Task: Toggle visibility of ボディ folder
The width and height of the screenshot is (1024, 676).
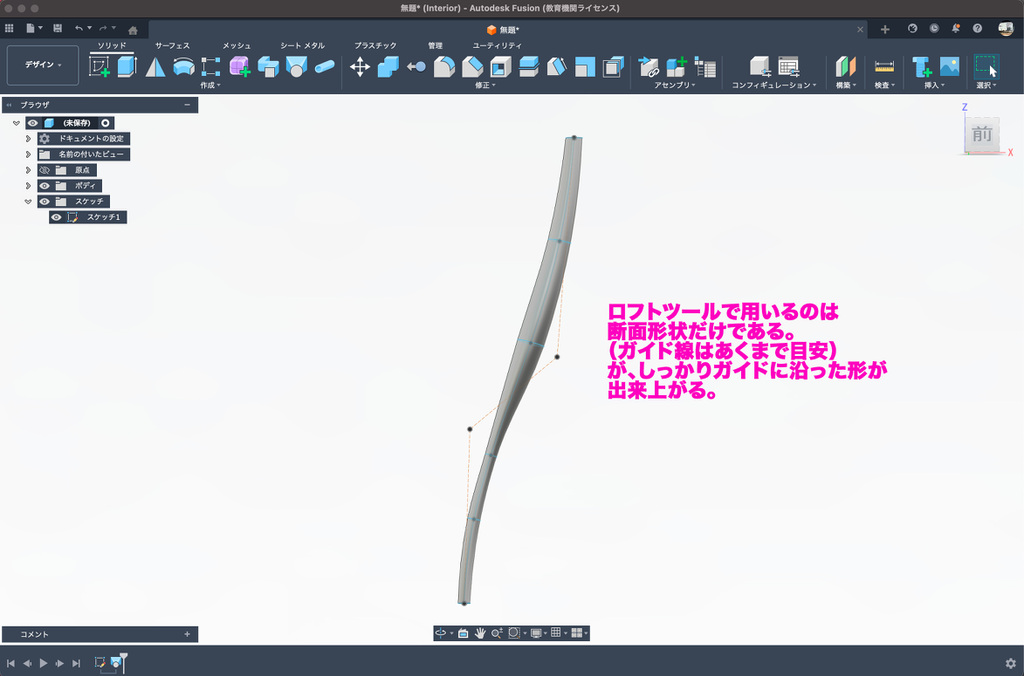Action: click(44, 186)
